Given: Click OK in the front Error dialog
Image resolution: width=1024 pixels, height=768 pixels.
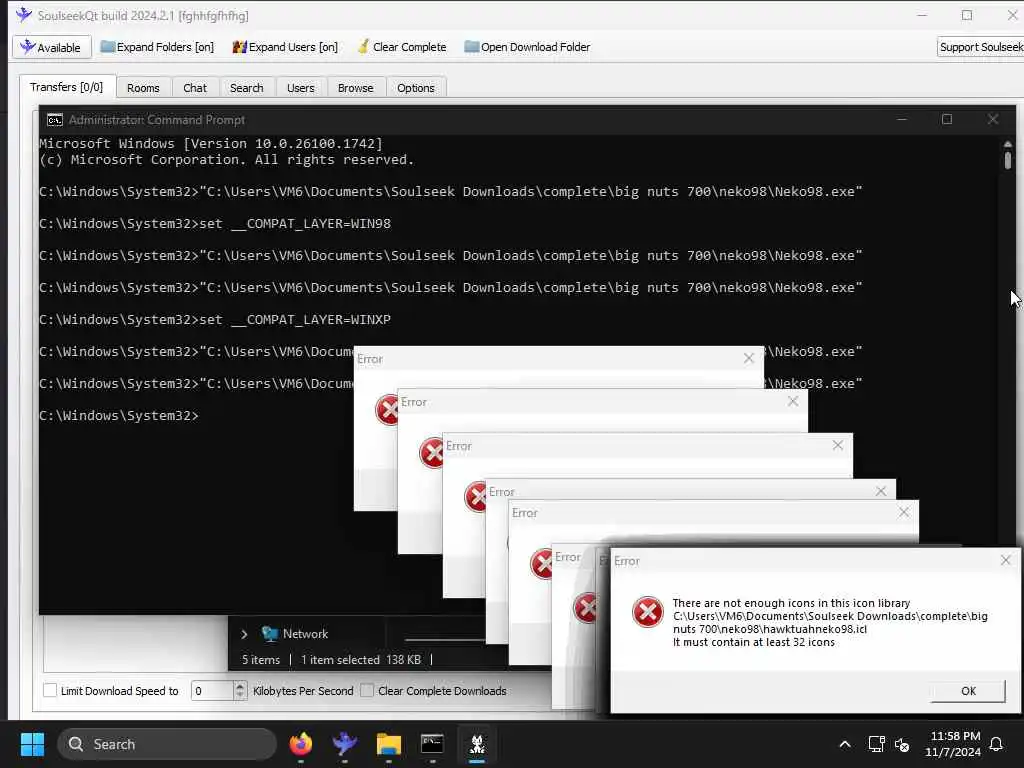Looking at the screenshot, I should pyautogui.click(x=968, y=691).
